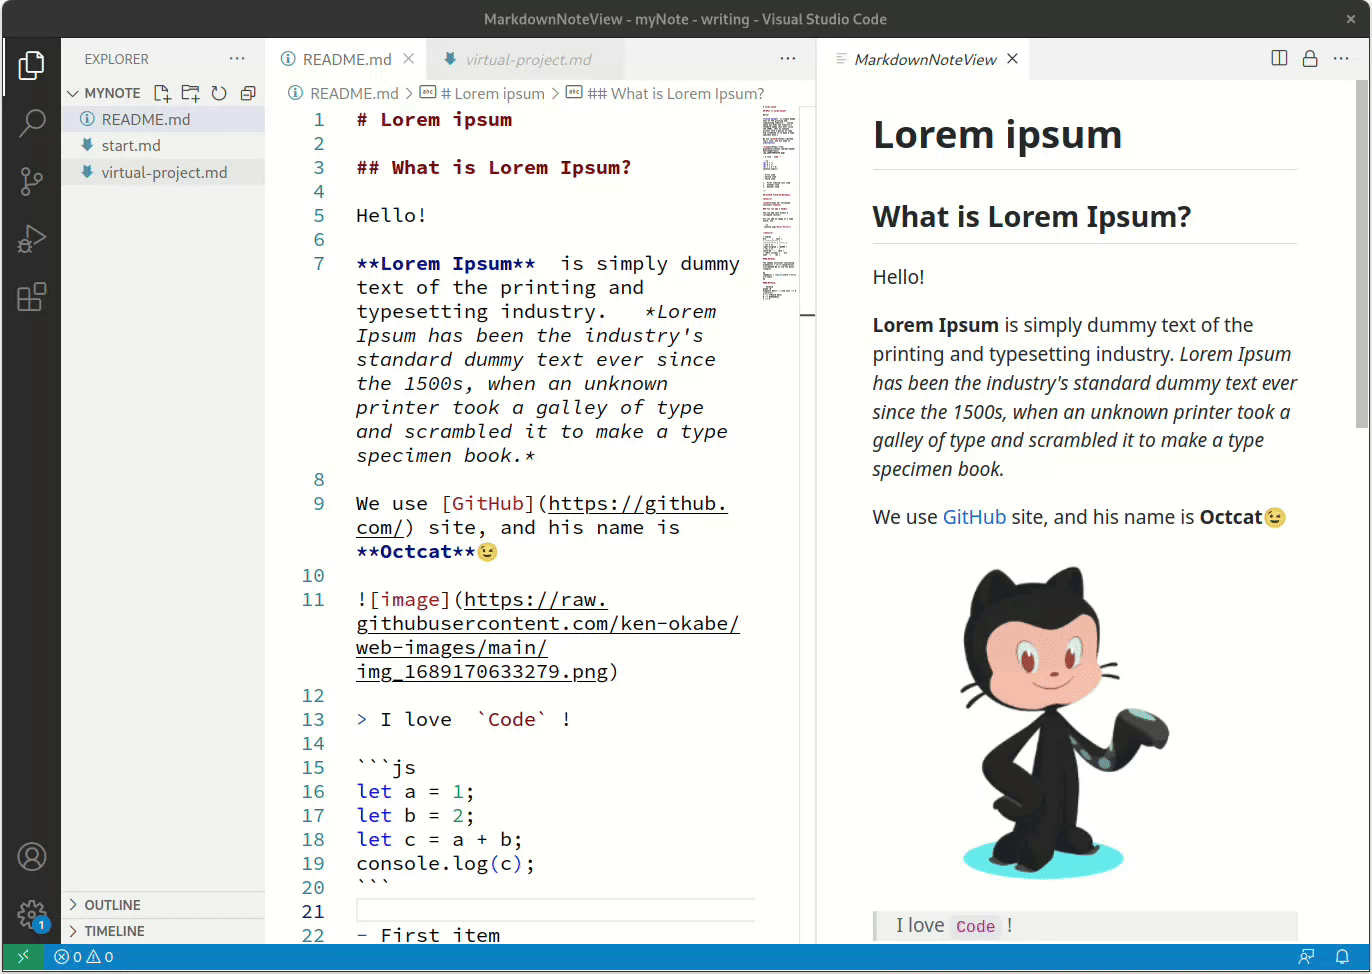
Task: Click the github.com URL in editor line 9
Action: pos(637,504)
